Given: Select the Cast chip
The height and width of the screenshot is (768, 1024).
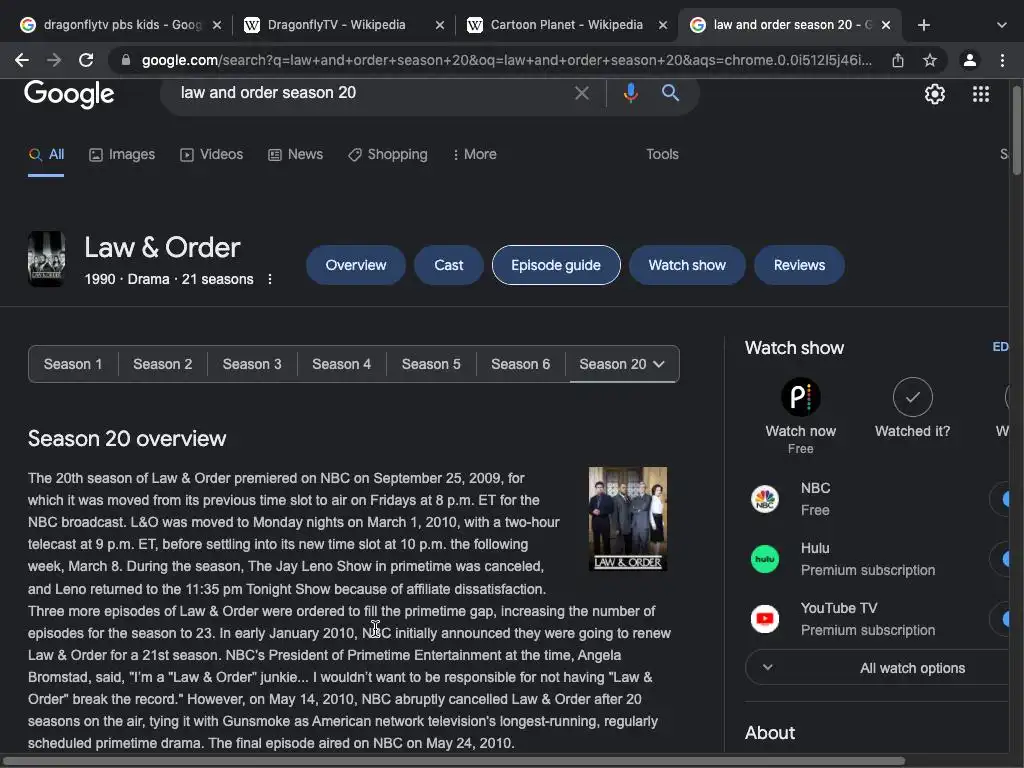Looking at the screenshot, I should [449, 265].
